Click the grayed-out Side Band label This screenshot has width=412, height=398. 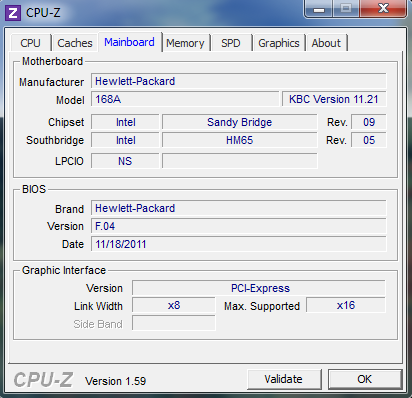click(x=98, y=324)
